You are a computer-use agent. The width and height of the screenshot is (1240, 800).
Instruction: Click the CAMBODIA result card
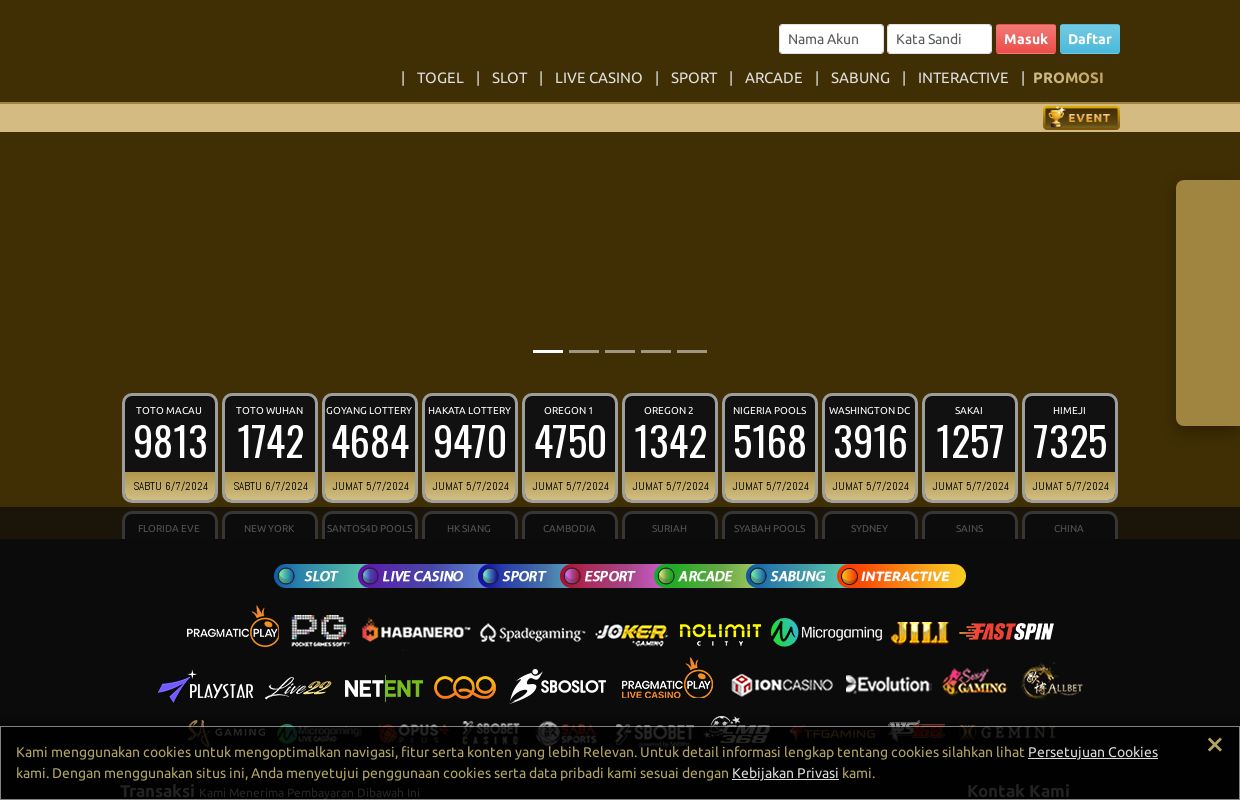point(570,526)
